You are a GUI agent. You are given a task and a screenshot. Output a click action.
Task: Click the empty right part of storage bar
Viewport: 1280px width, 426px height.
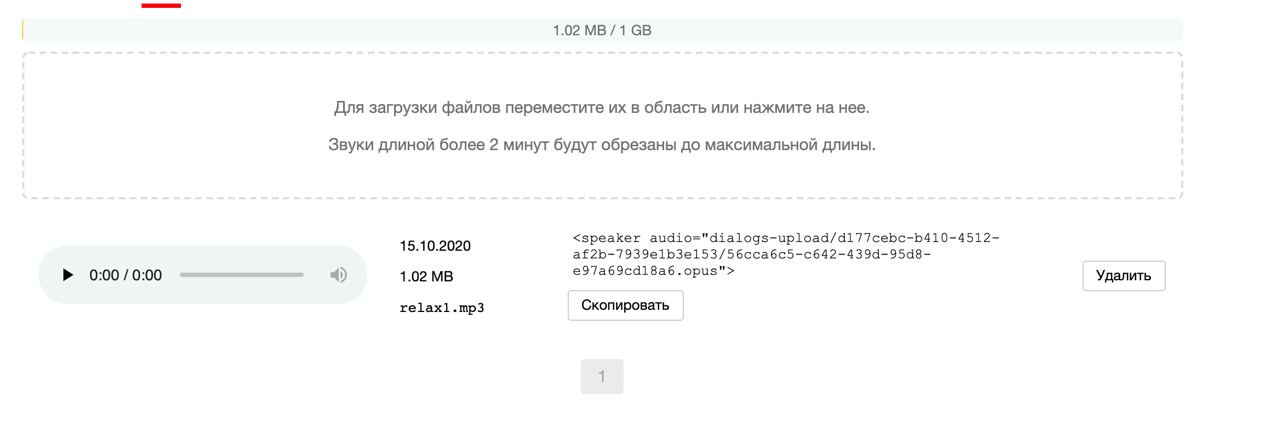click(1000, 30)
